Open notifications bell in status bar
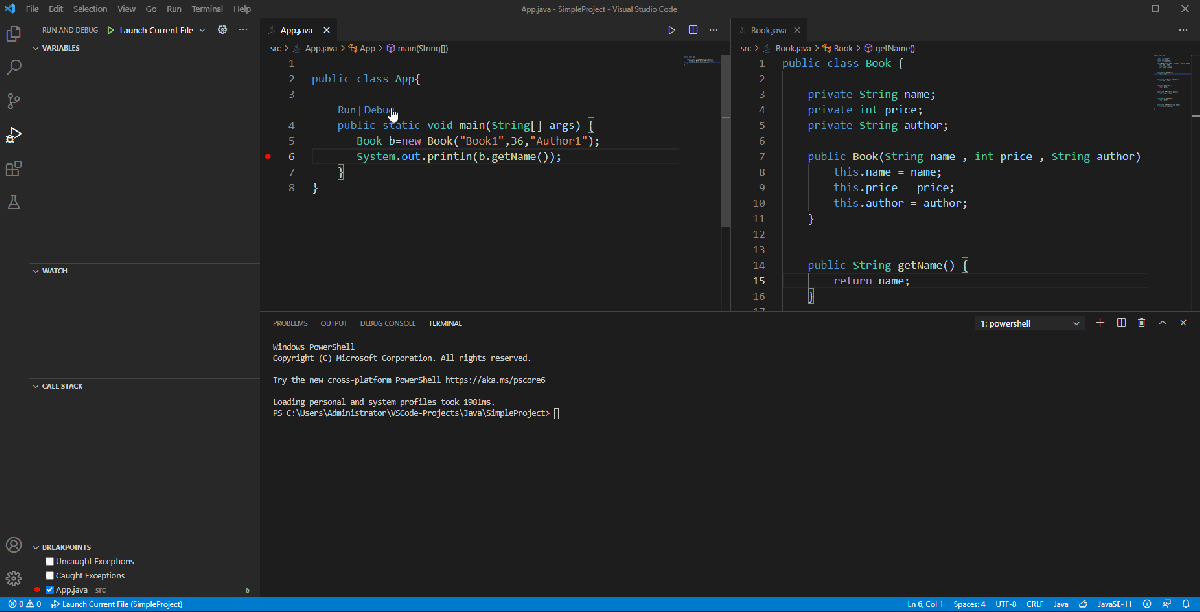The image size is (1200, 612). pos(1187,605)
